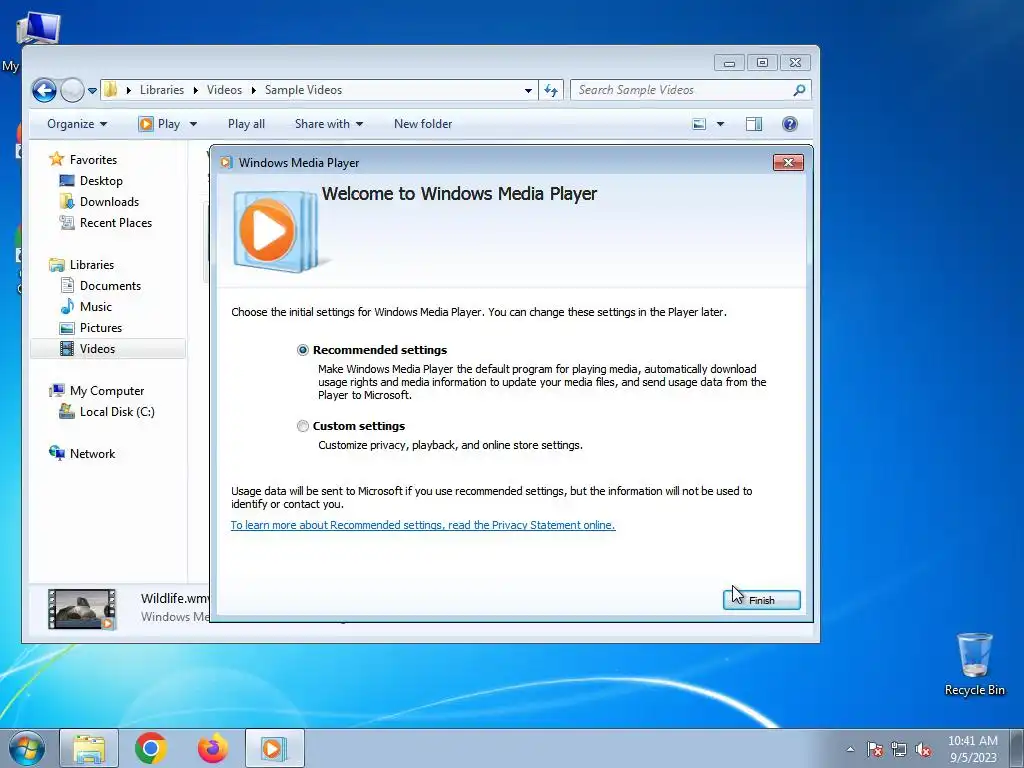Click Play in the Explorer toolbar

pyautogui.click(x=159, y=124)
